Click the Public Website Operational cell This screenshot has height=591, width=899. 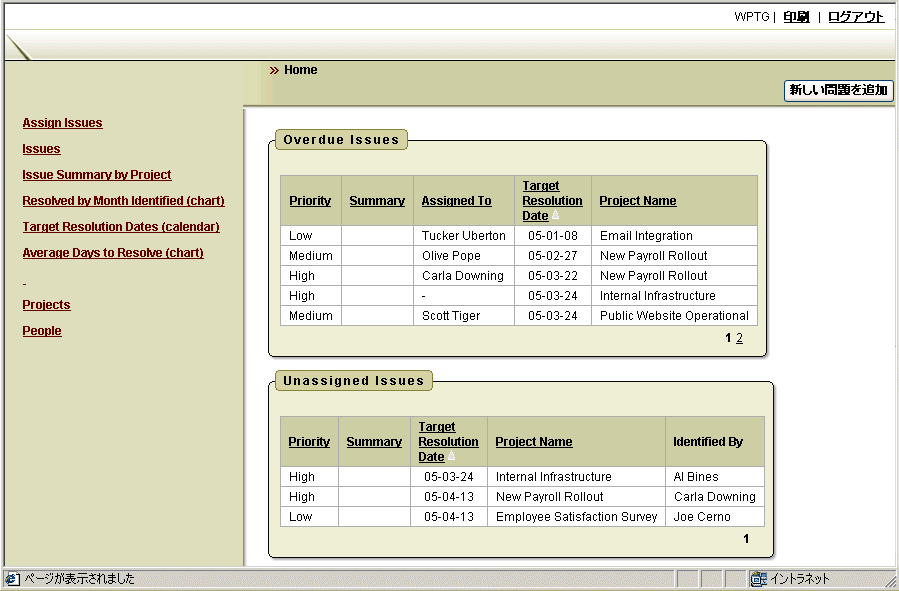point(674,316)
